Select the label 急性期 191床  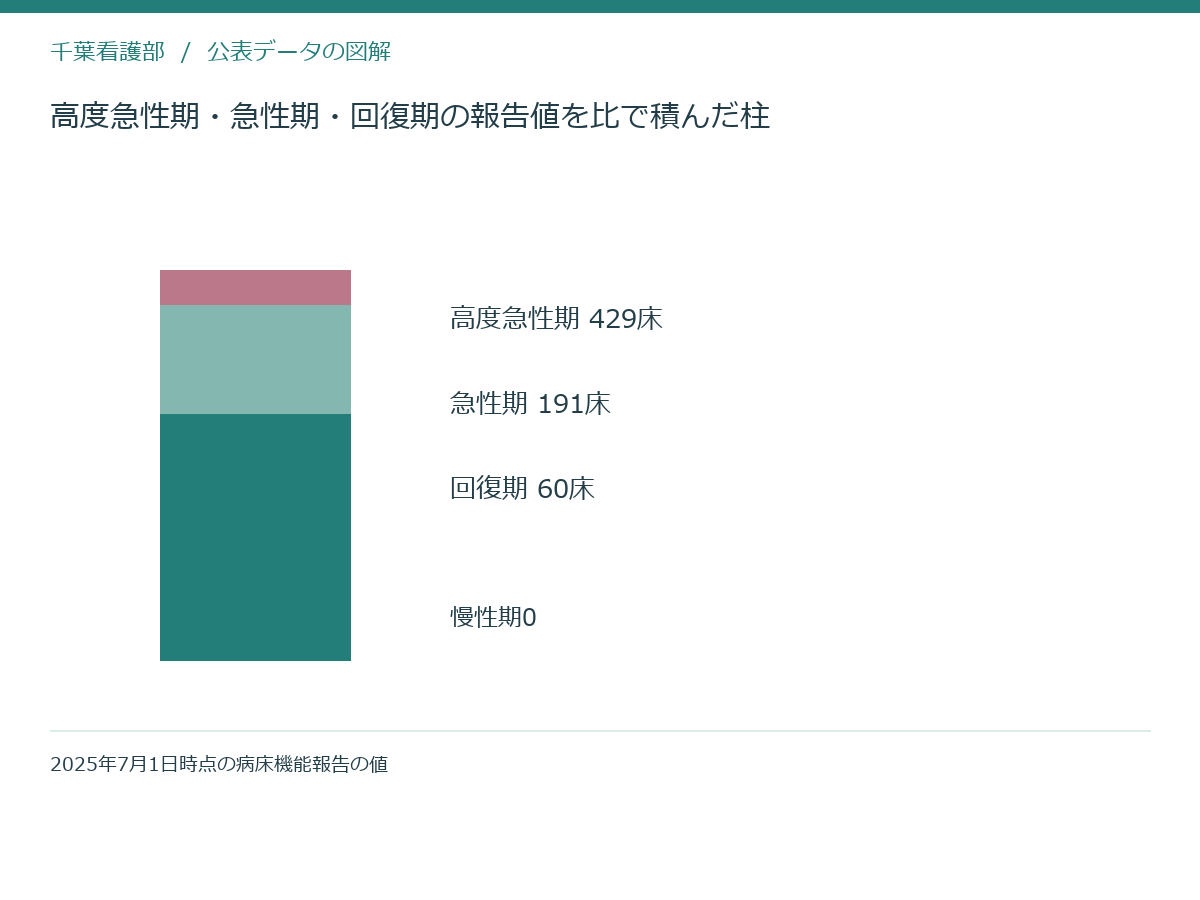(x=530, y=404)
